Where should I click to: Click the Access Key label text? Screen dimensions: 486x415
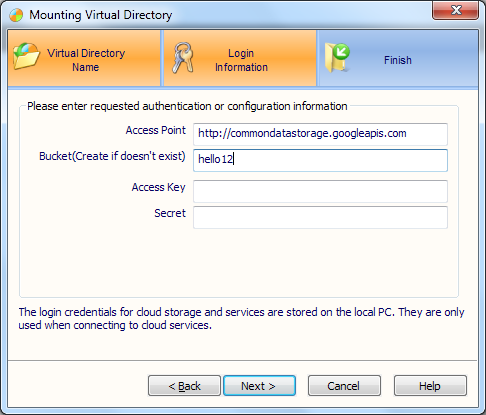pyautogui.click(x=158, y=187)
